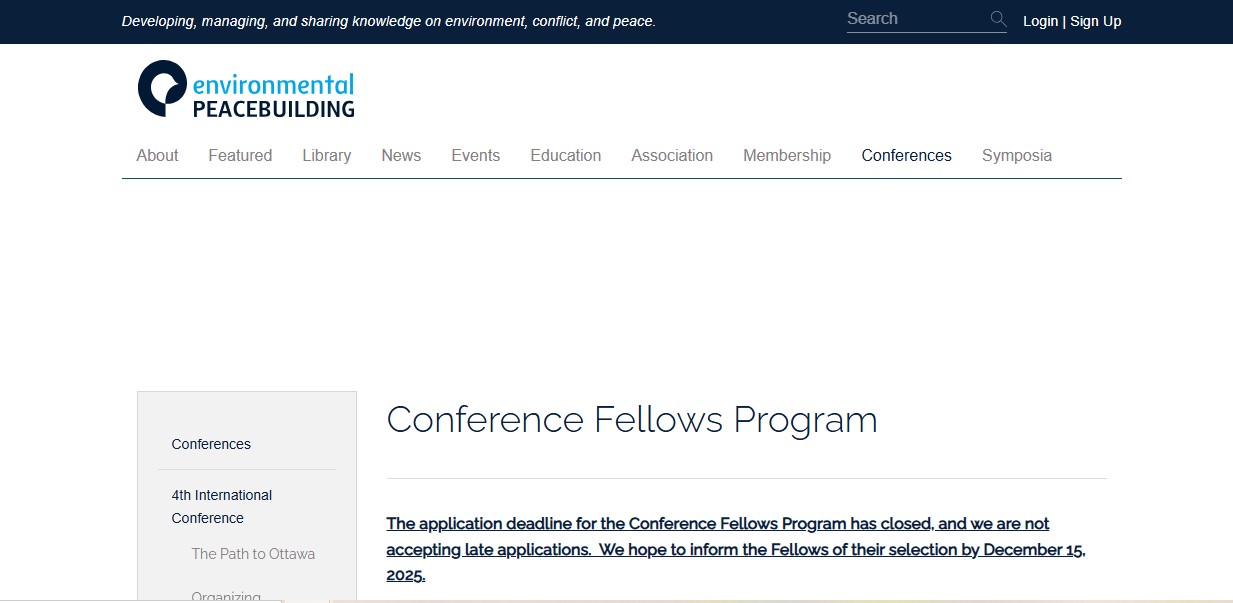Click the Environmental Peacebuilding logo

click(246, 89)
